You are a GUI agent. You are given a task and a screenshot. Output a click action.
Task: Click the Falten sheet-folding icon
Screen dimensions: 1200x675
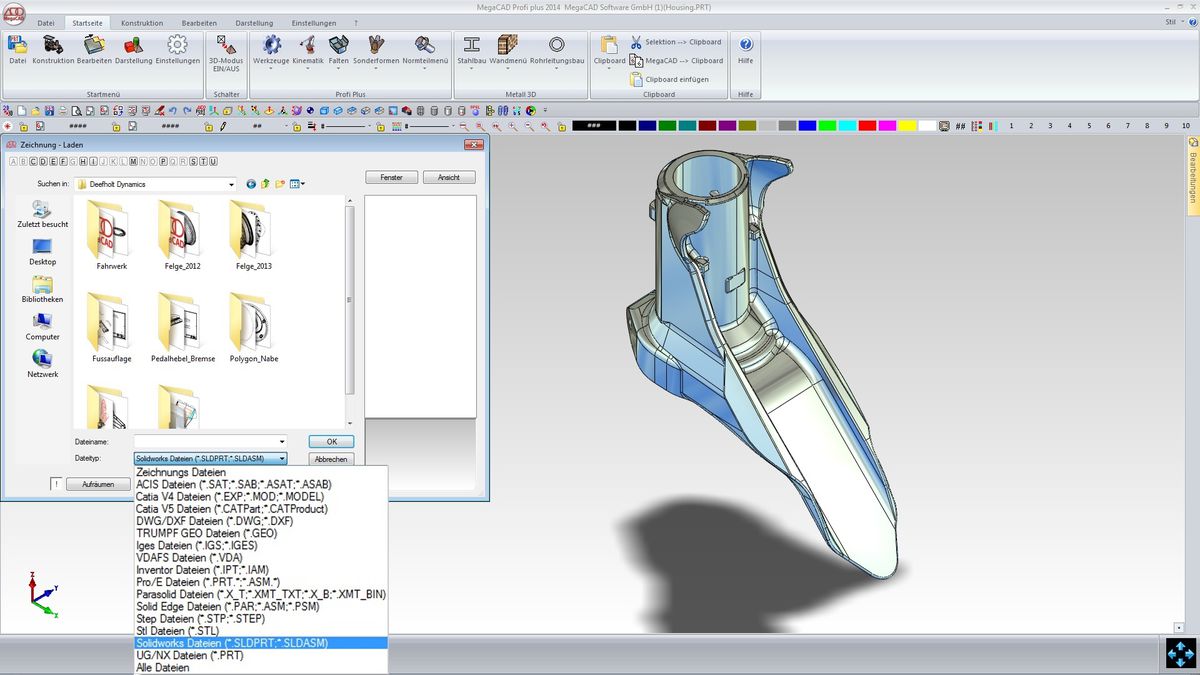339,46
